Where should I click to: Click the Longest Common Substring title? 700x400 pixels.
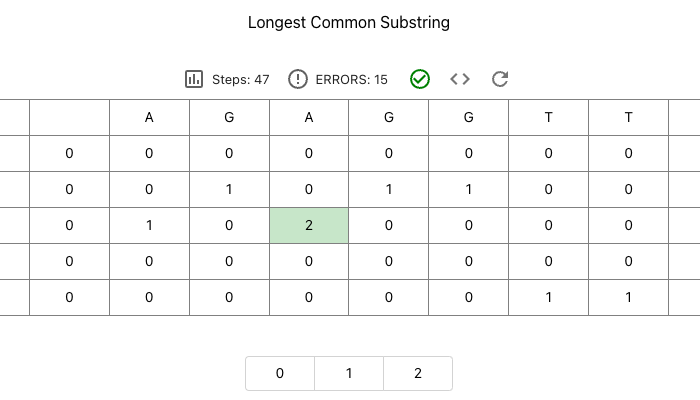[x=349, y=21]
